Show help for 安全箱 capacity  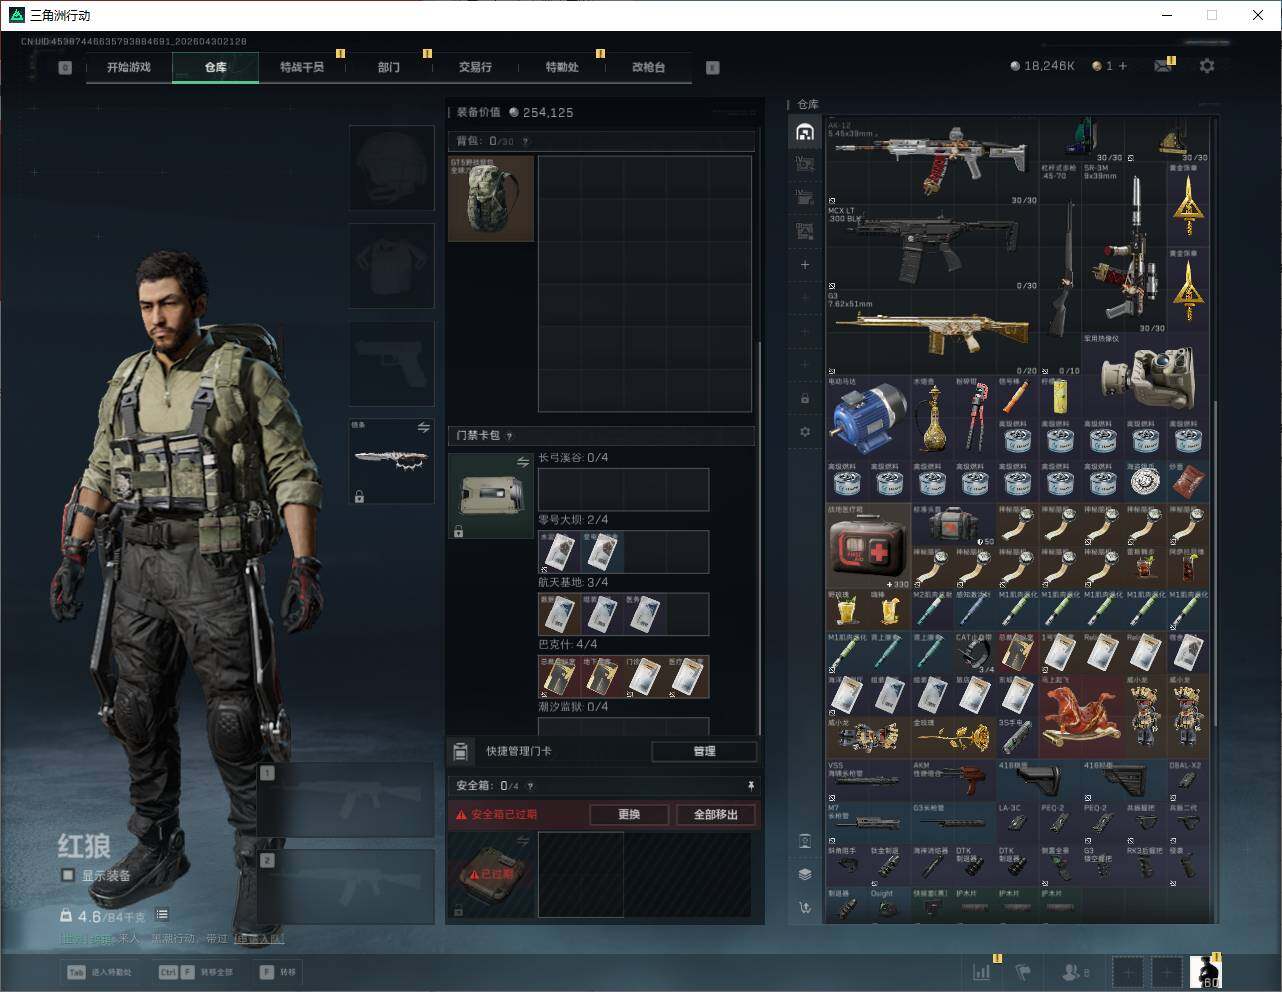(530, 786)
